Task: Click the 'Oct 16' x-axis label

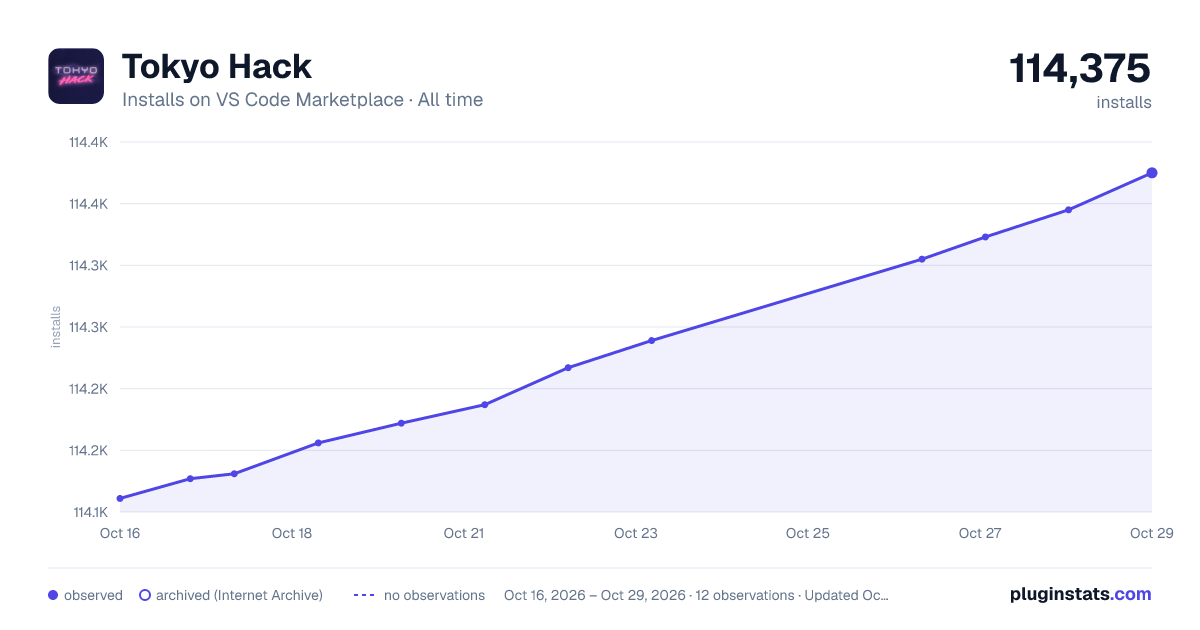Action: 120,533
